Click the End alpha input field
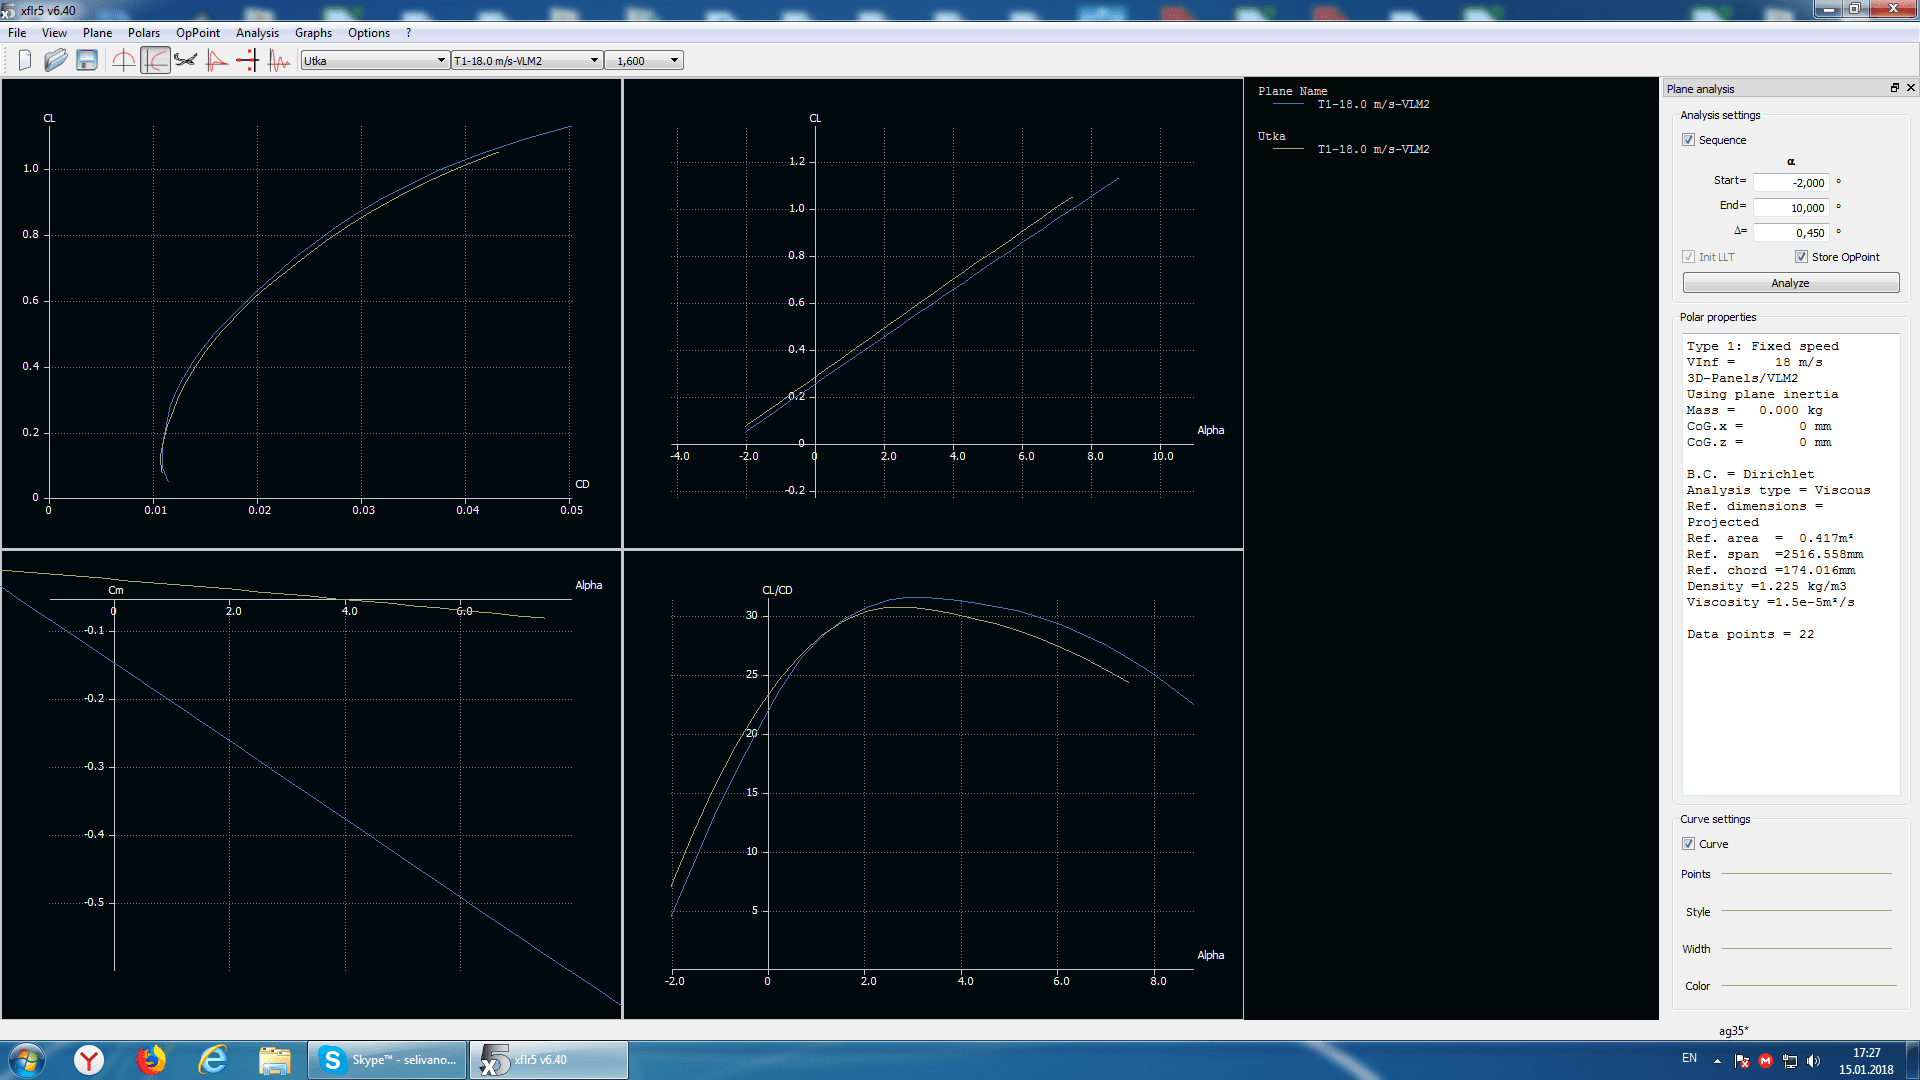 click(x=1790, y=208)
